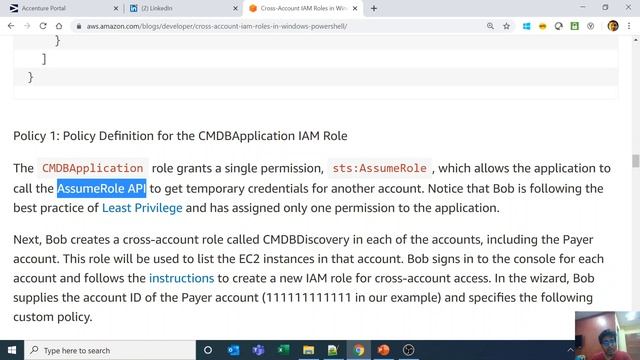
Task: Click the webcam video thumbnail
Action: [x=607, y=336]
